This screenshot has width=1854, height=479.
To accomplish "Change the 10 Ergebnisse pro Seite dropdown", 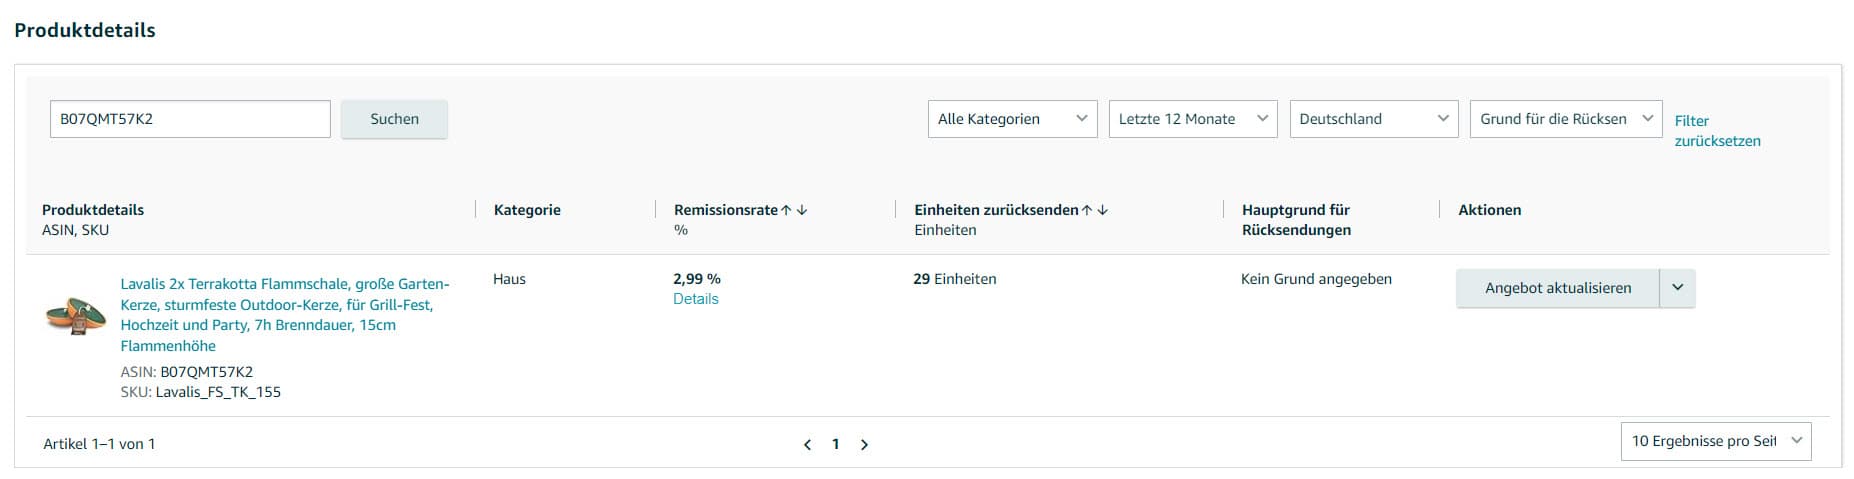I will tap(1715, 441).
